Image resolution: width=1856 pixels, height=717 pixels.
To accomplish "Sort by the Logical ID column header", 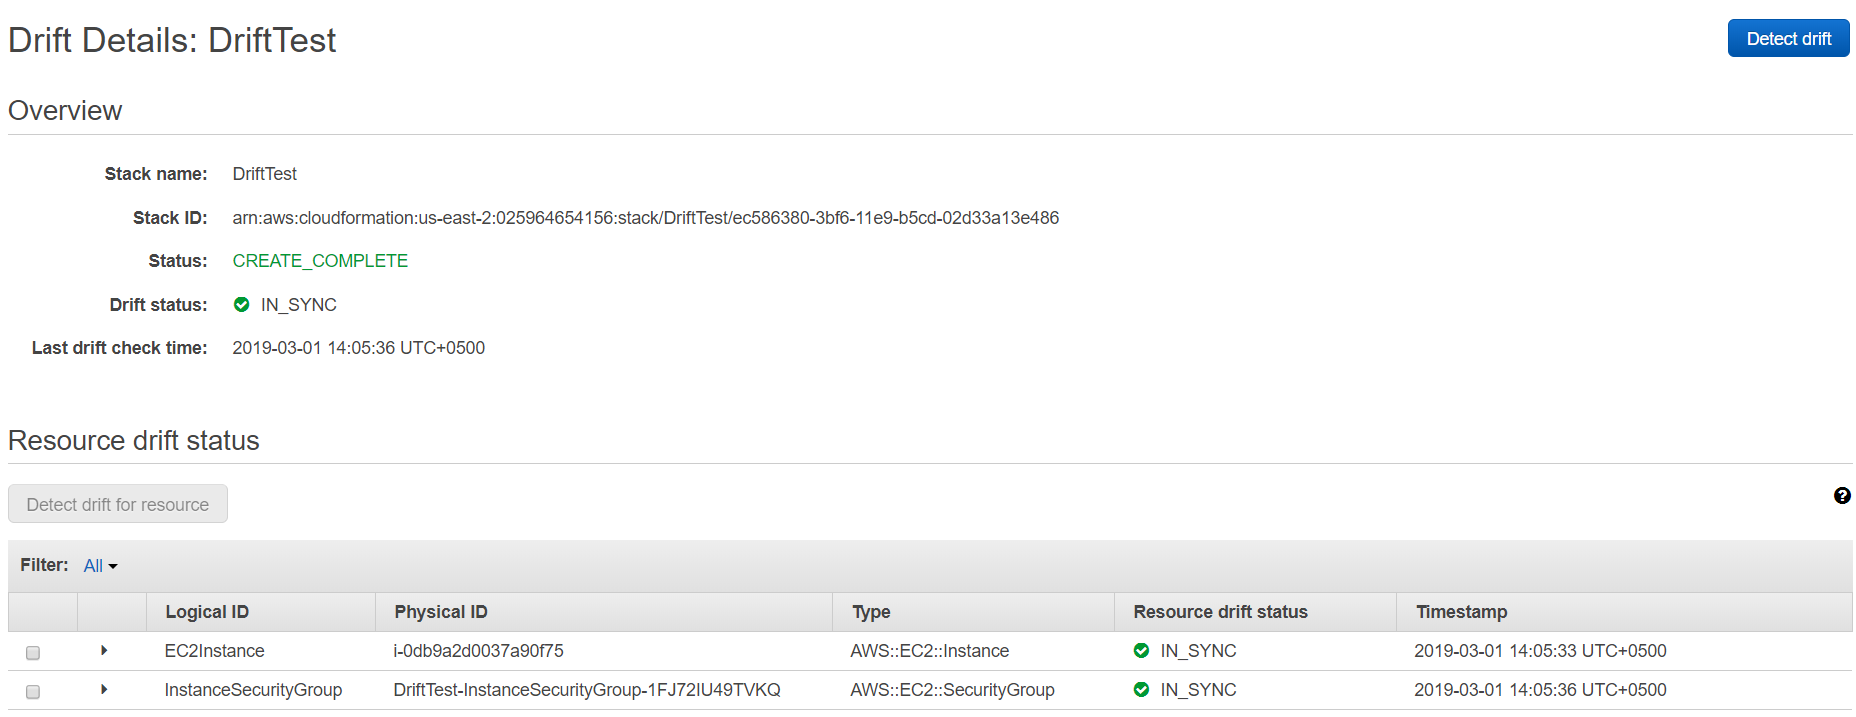I will [207, 612].
